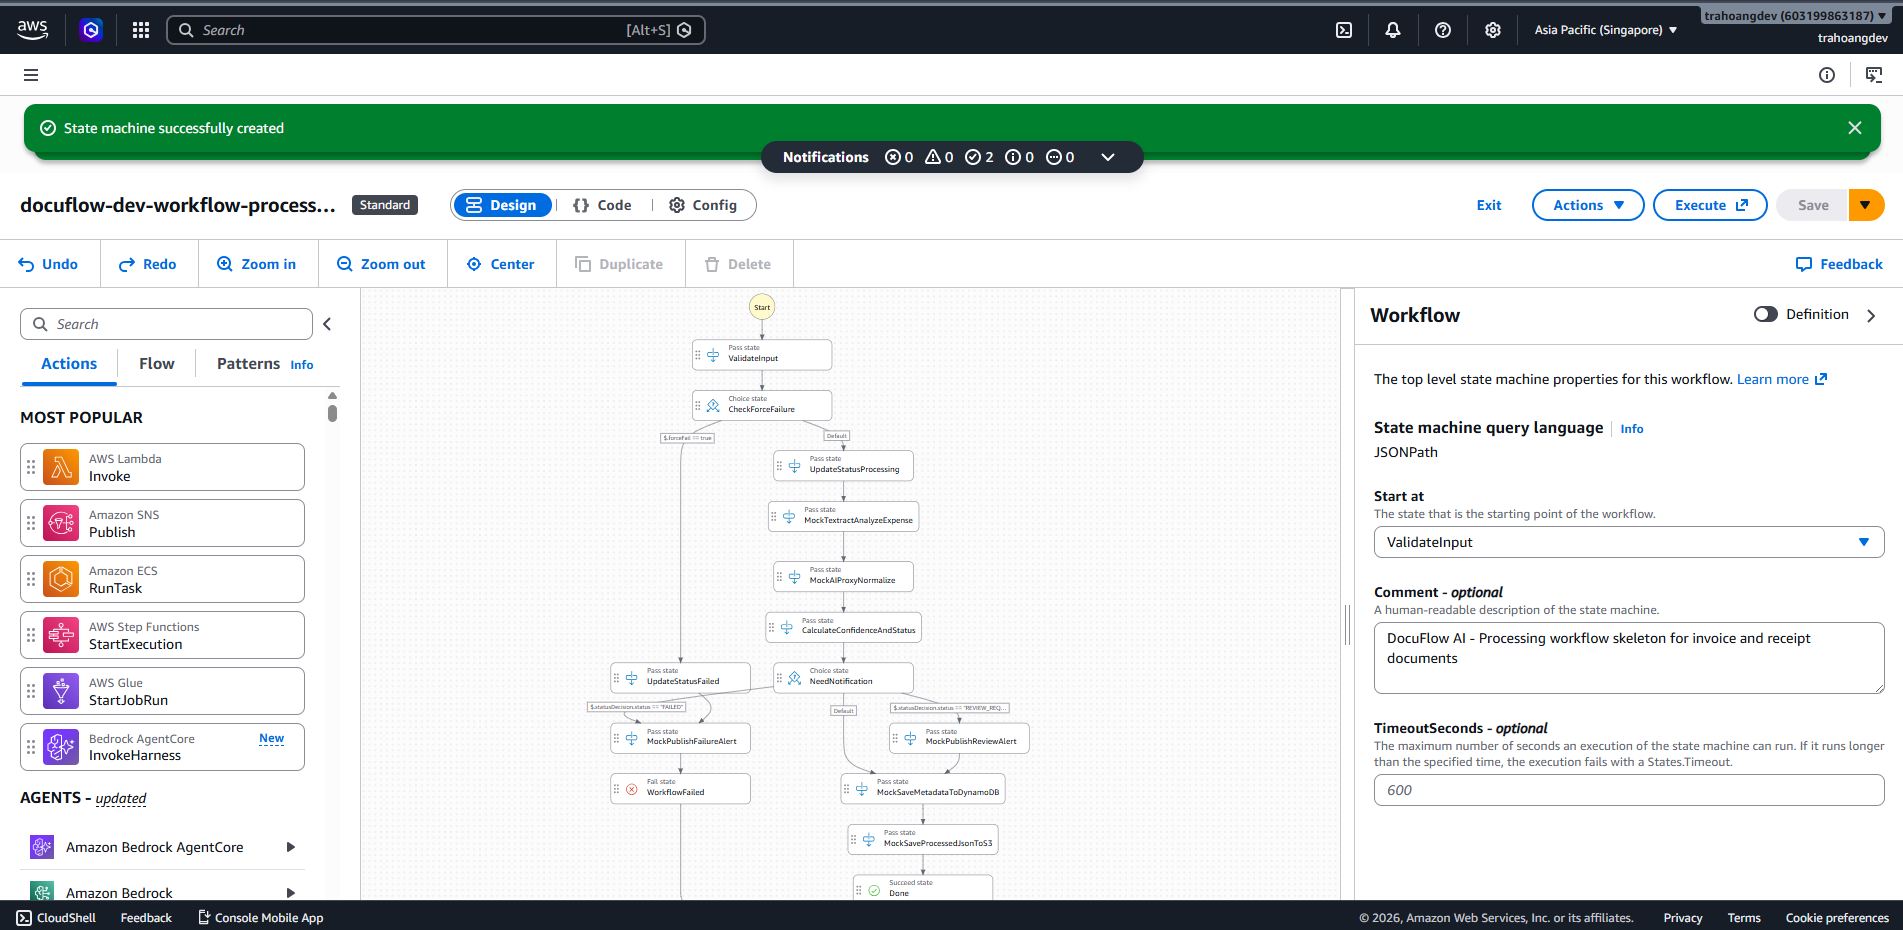This screenshot has width=1903, height=930.
Task: Click the Exit link
Action: [1489, 205]
